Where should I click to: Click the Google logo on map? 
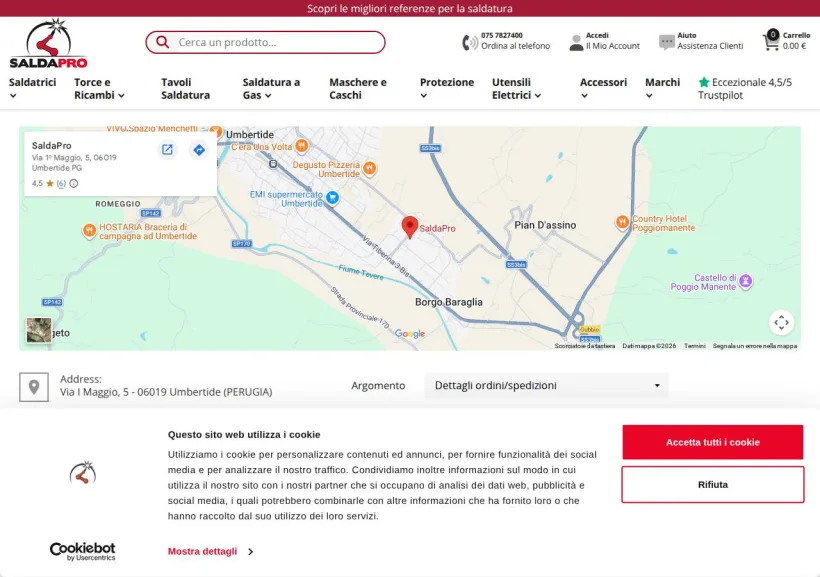(x=409, y=334)
